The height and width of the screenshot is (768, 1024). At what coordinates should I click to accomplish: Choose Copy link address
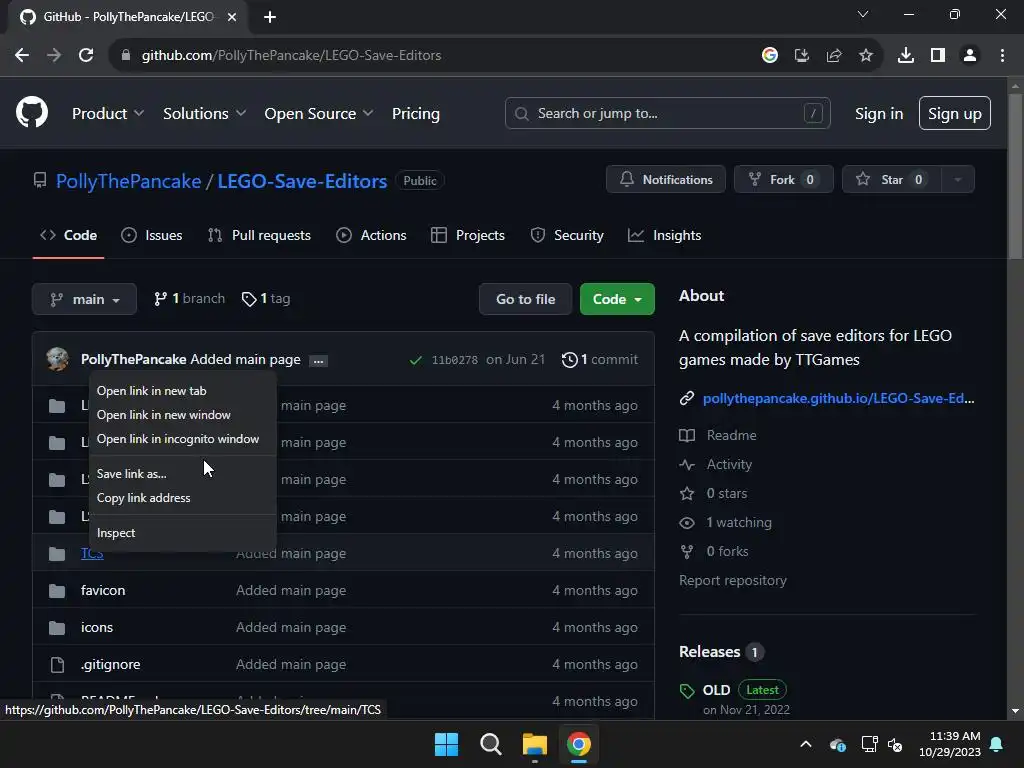(x=183, y=498)
